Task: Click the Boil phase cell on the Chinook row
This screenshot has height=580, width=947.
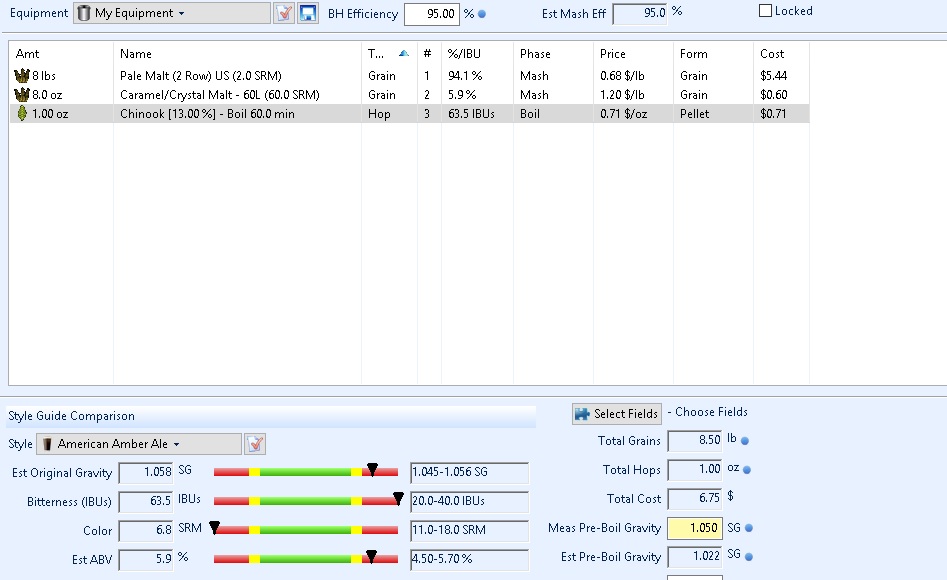Action: (x=530, y=114)
